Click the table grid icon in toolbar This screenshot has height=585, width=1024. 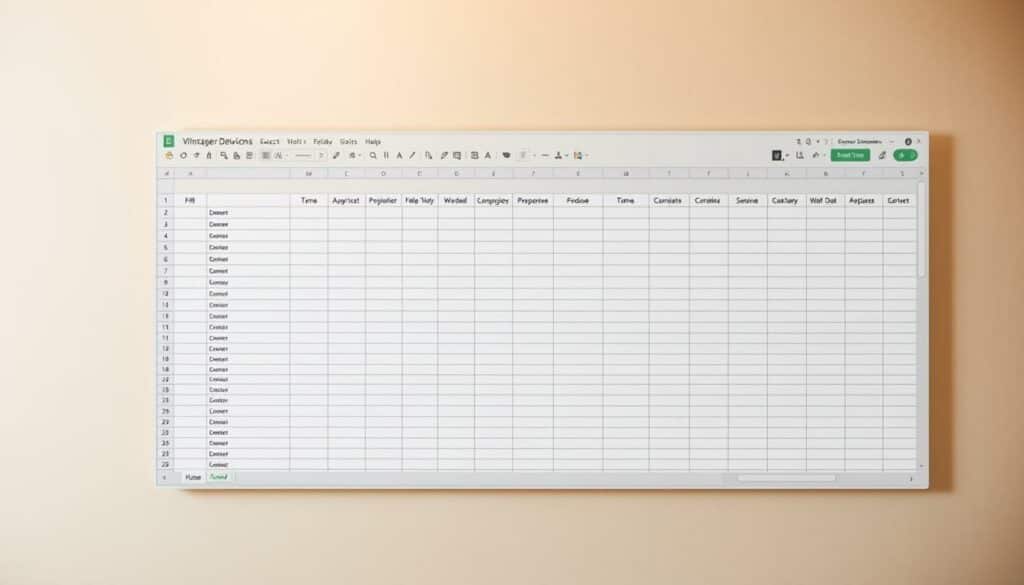pyautogui.click(x=475, y=155)
